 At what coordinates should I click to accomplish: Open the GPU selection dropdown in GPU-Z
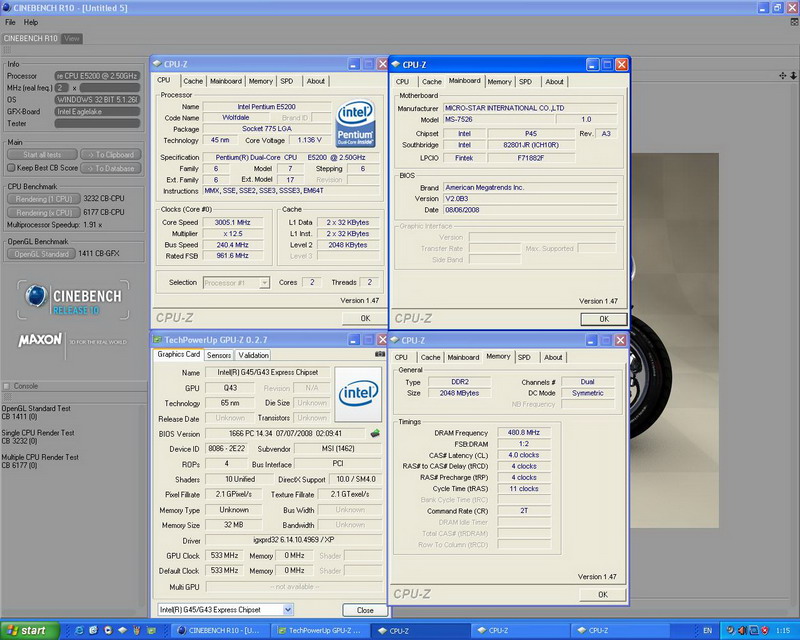click(x=287, y=609)
